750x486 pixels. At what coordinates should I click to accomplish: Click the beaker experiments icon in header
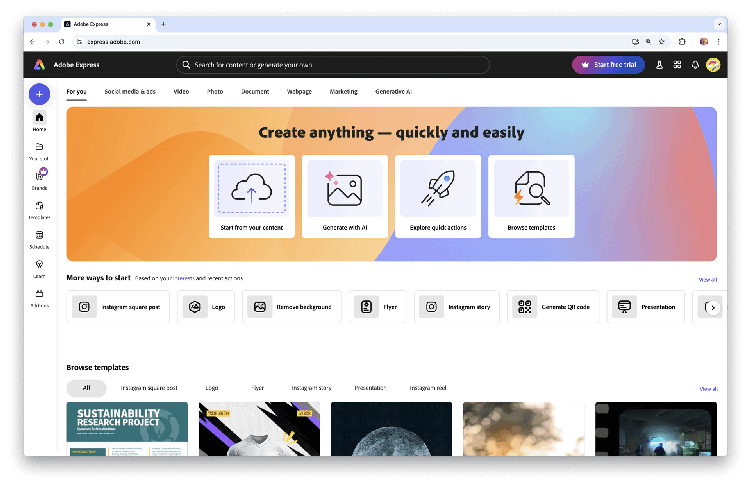(659, 65)
